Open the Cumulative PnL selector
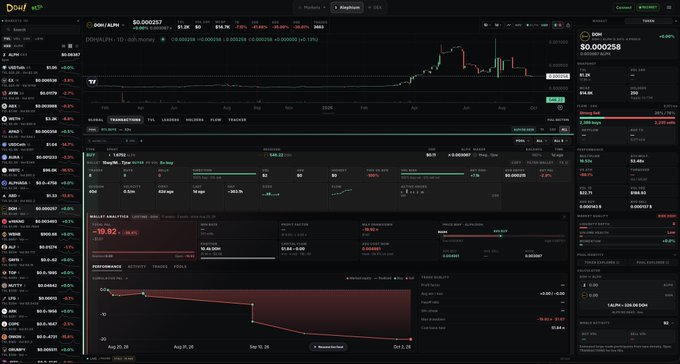The image size is (680, 364). click(x=110, y=278)
